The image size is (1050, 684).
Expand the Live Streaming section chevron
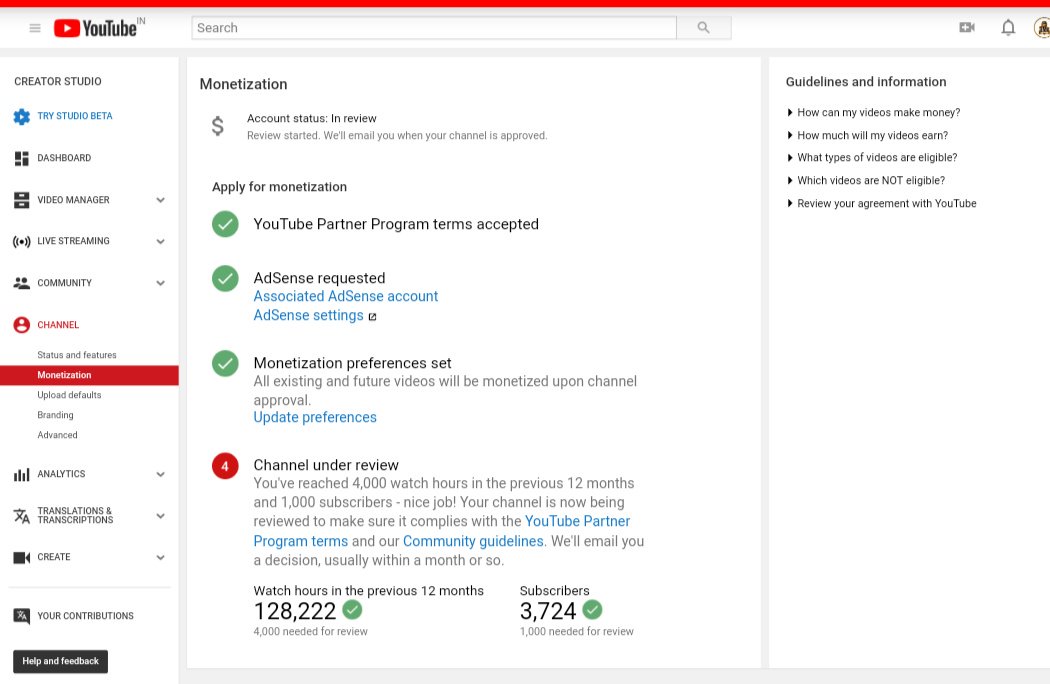(x=161, y=241)
